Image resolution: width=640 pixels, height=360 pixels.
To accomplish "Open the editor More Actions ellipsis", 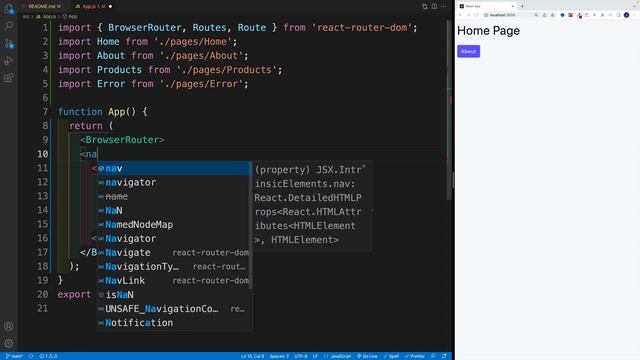I will (444, 6).
